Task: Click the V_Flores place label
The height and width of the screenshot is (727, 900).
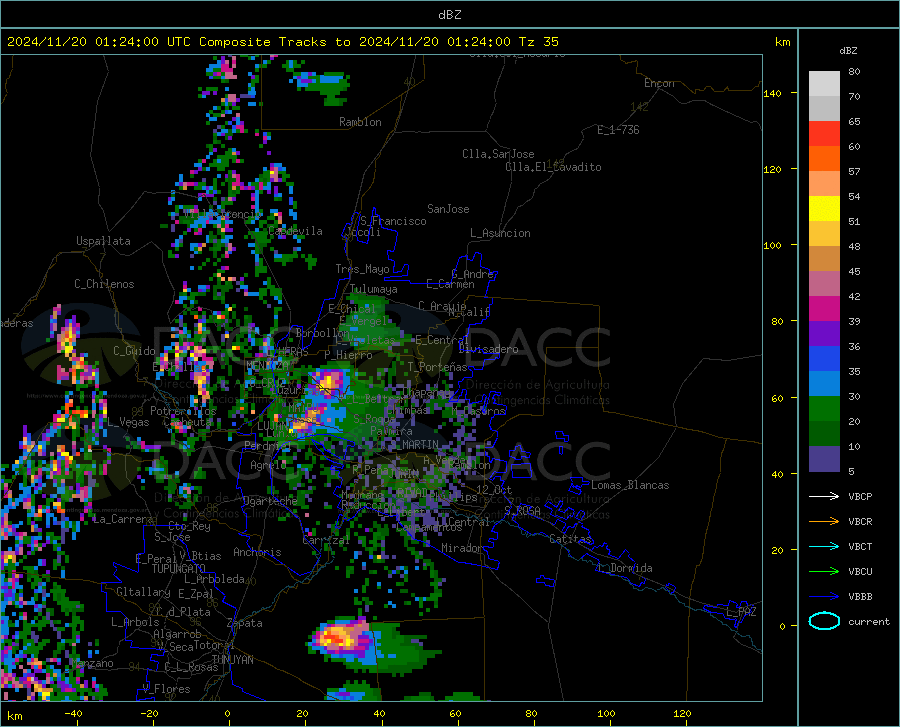Action: click(166, 689)
